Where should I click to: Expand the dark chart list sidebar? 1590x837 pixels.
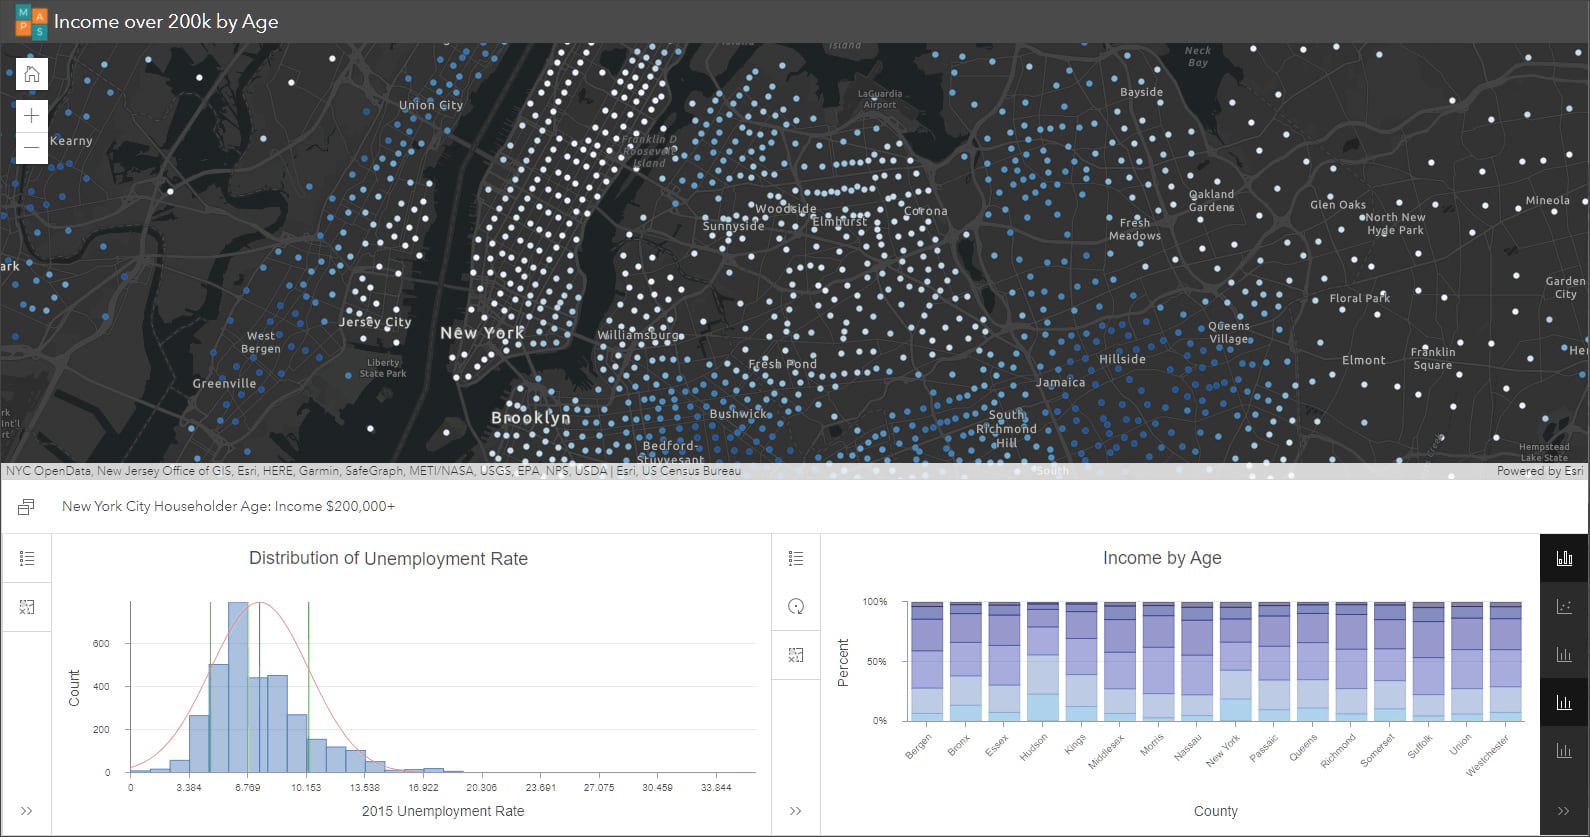click(x=1565, y=811)
